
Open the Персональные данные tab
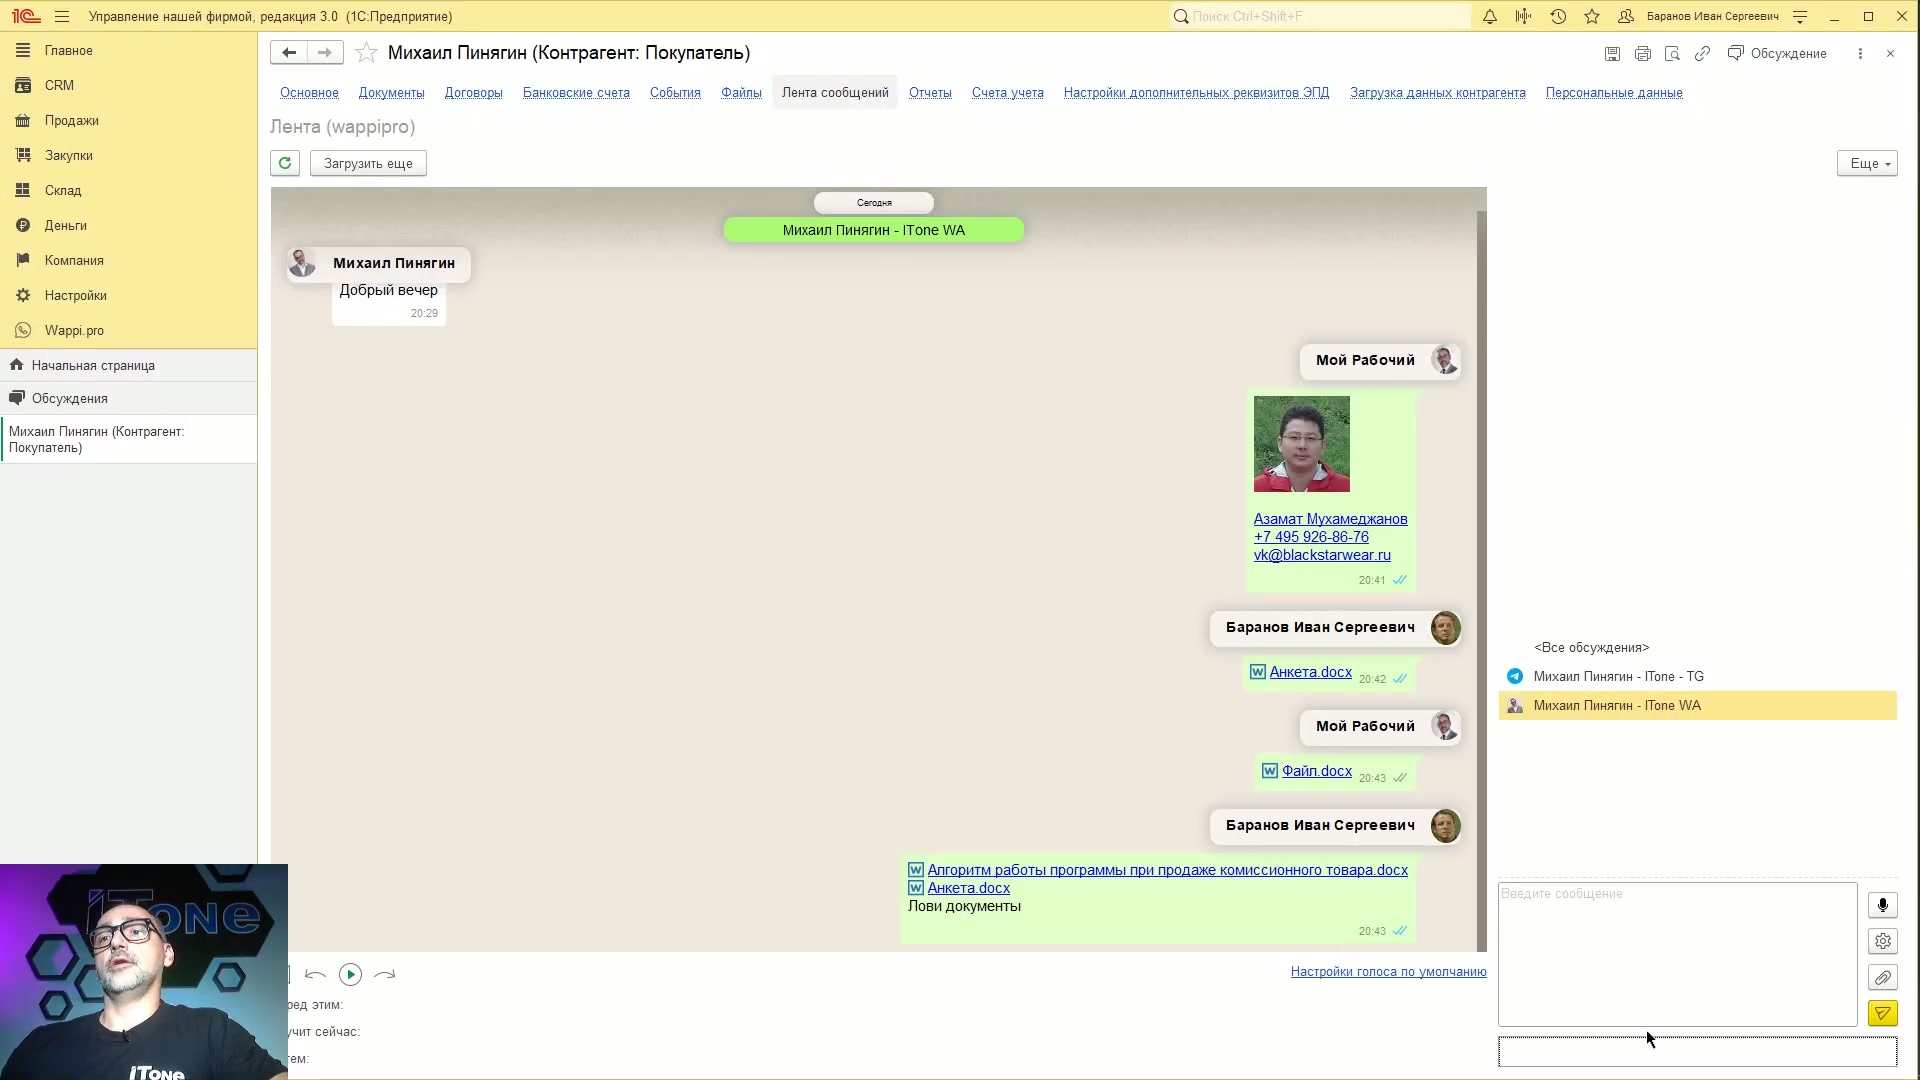point(1613,93)
